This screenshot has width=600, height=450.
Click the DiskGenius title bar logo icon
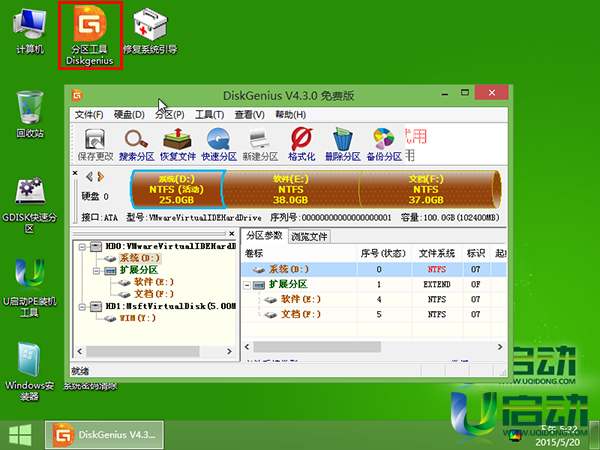77,95
